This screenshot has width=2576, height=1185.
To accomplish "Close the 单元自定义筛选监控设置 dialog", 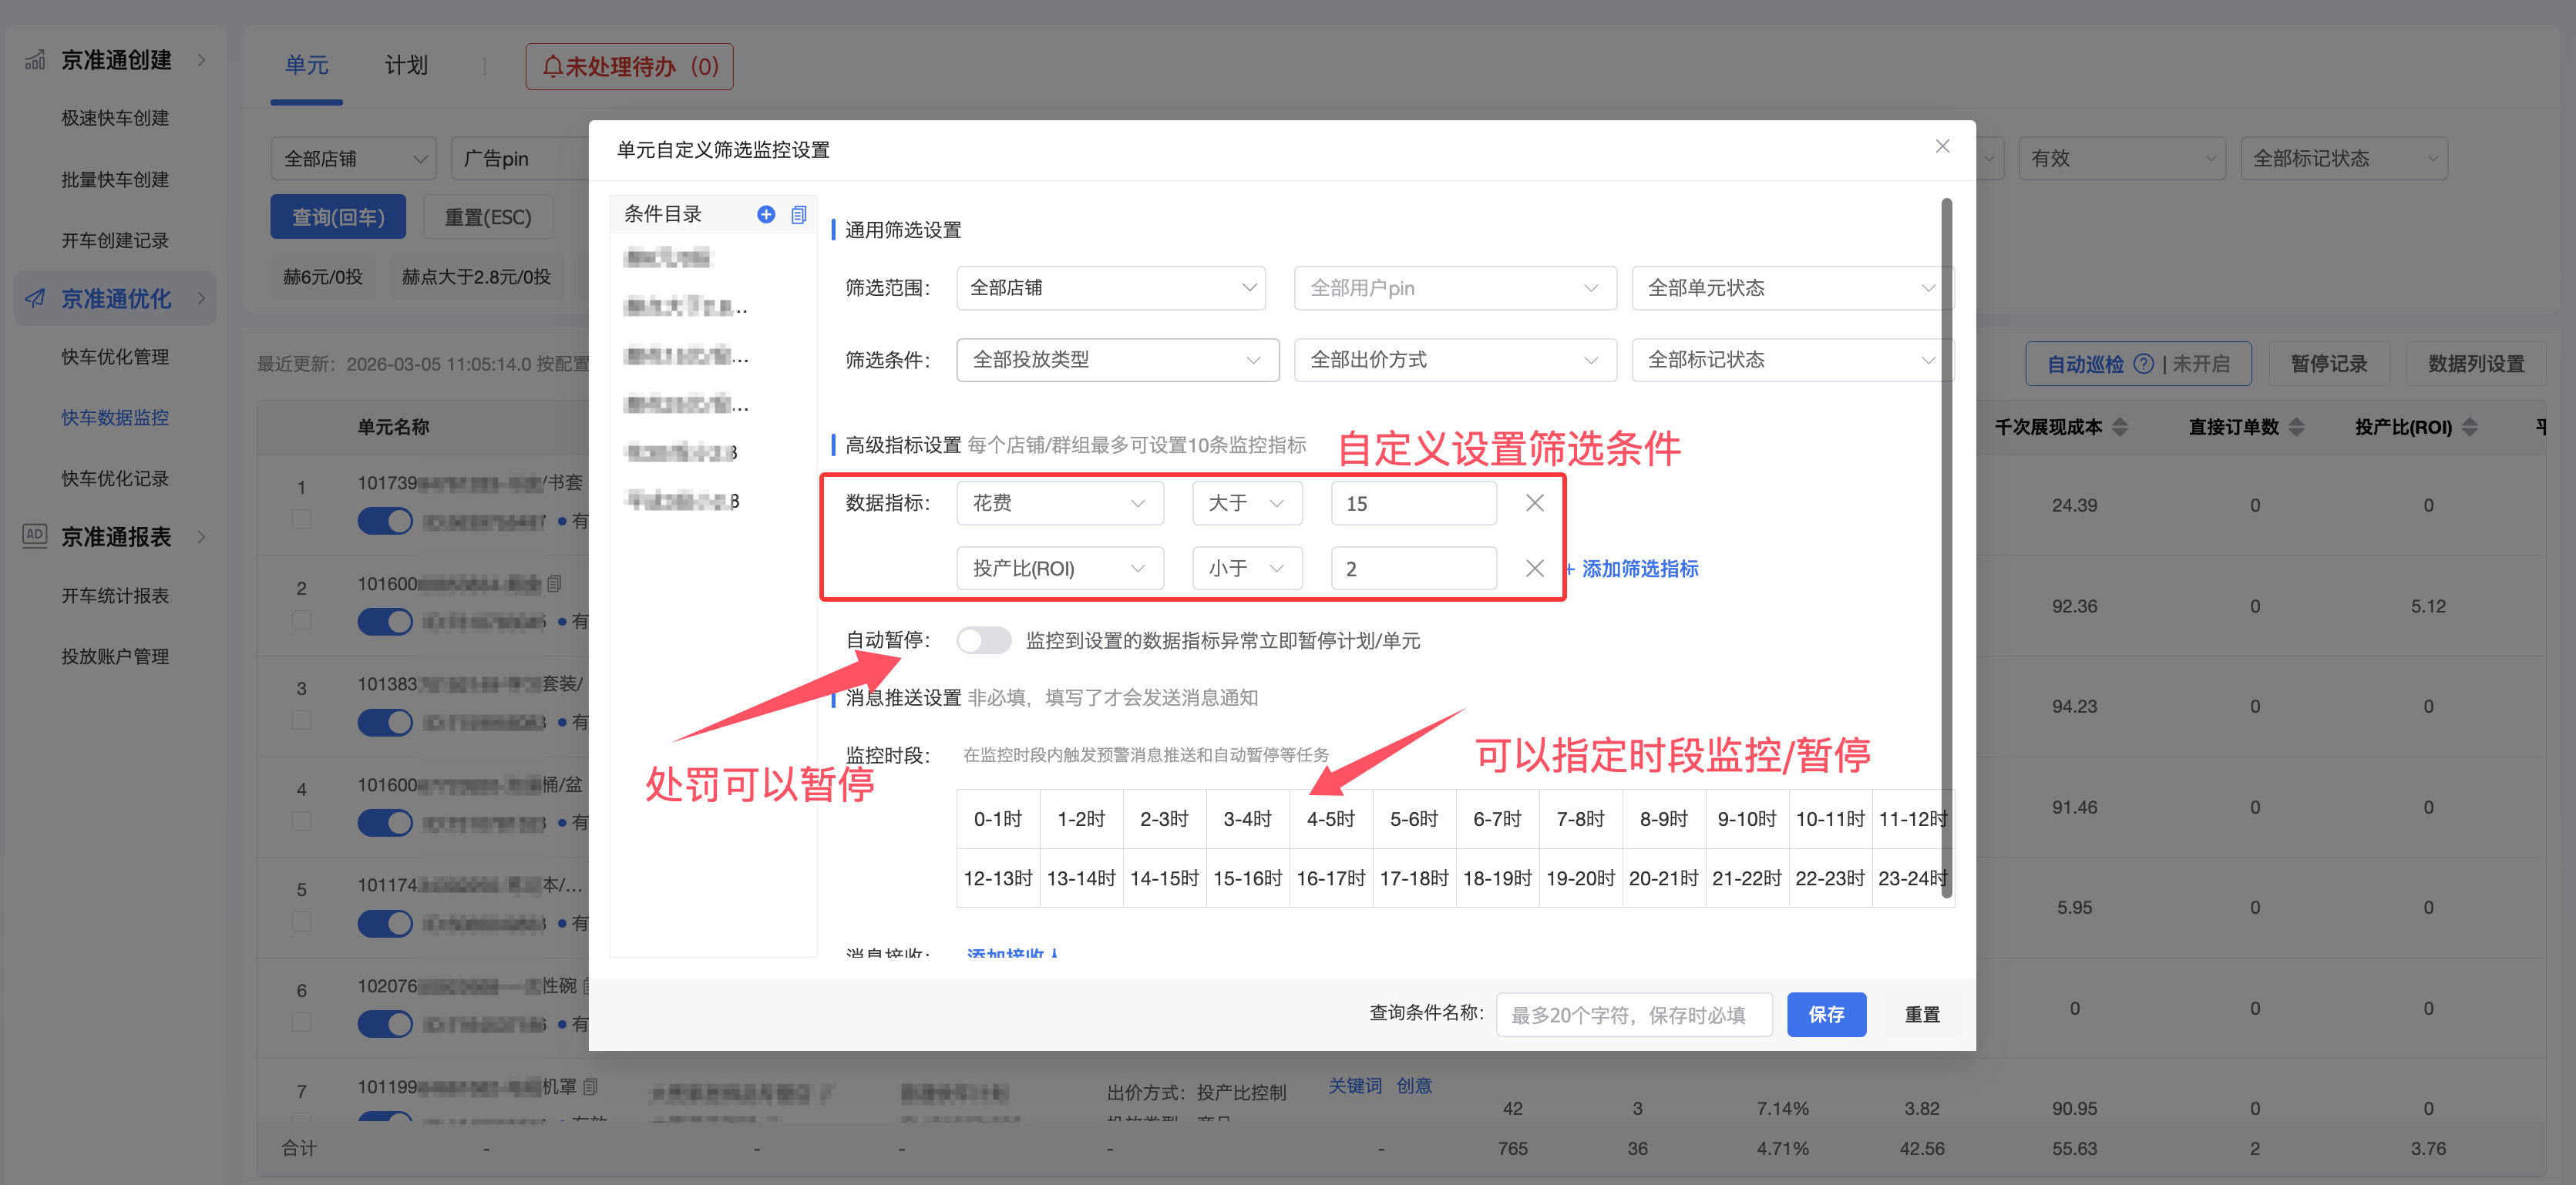I will (1942, 147).
